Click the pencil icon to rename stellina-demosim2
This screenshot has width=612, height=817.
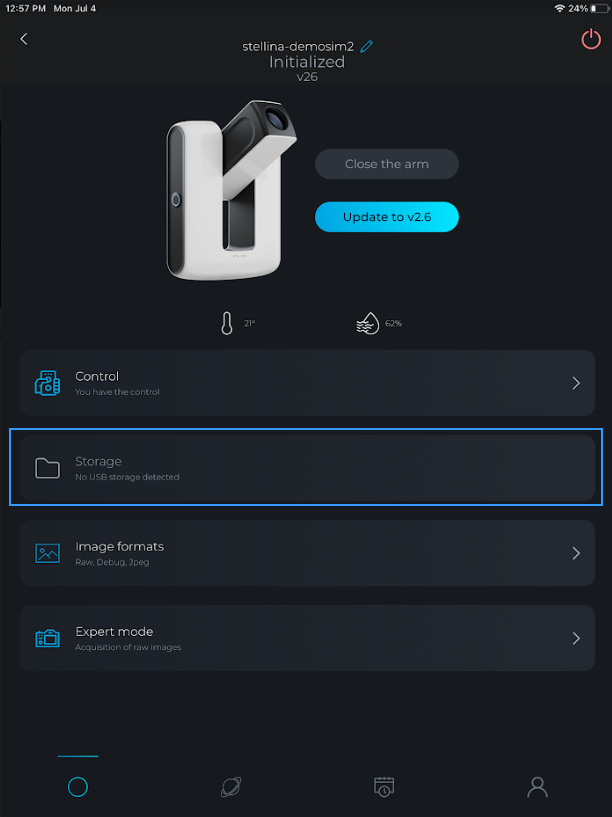click(x=367, y=46)
